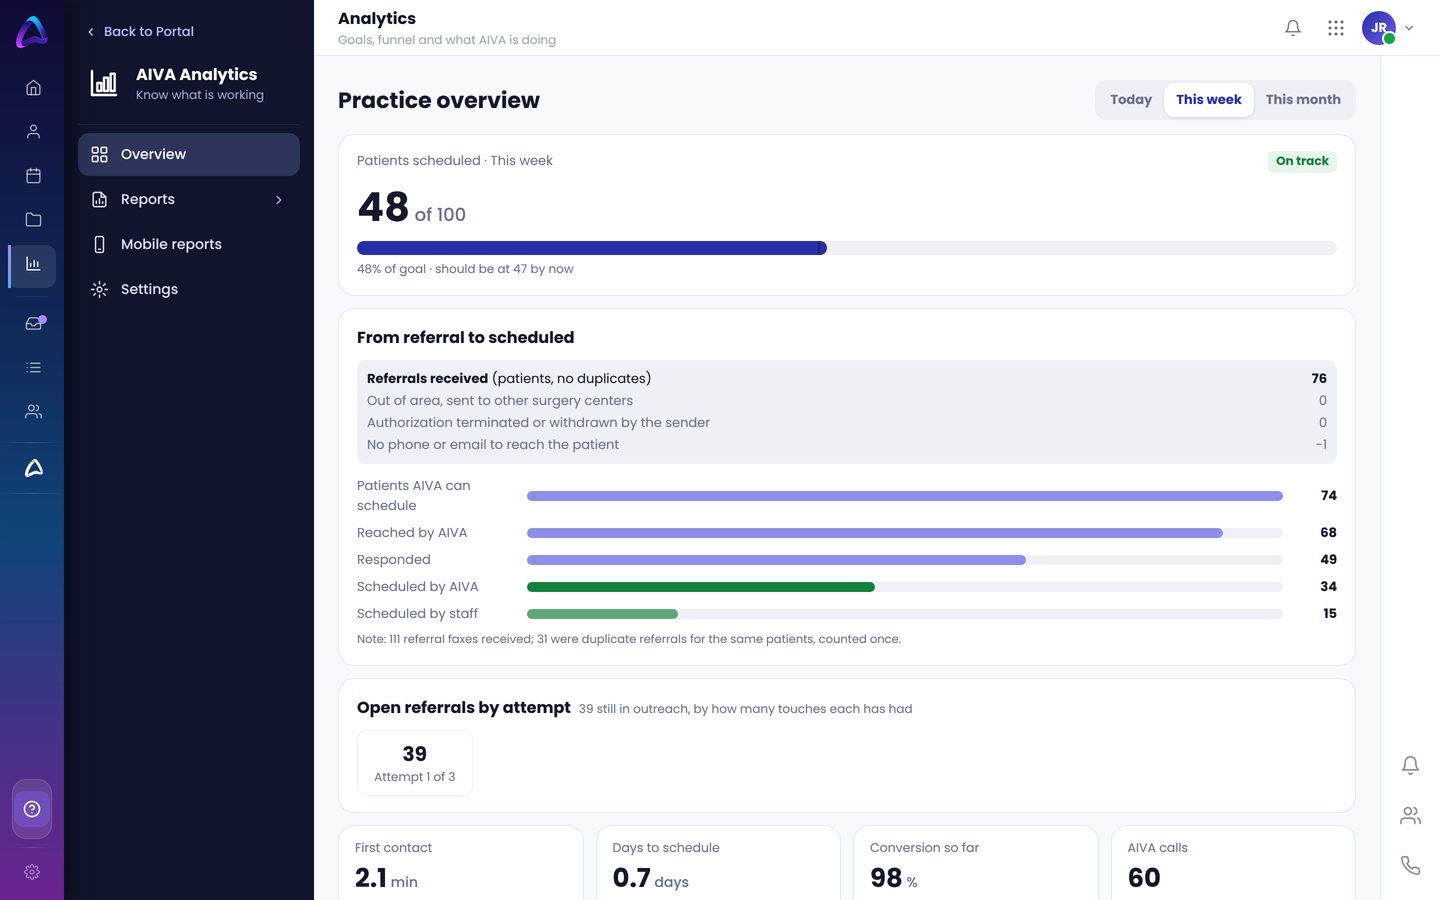This screenshot has height=900, width=1440.
Task: Open the gear icon at the left rail bottom
Action: pyautogui.click(x=32, y=872)
